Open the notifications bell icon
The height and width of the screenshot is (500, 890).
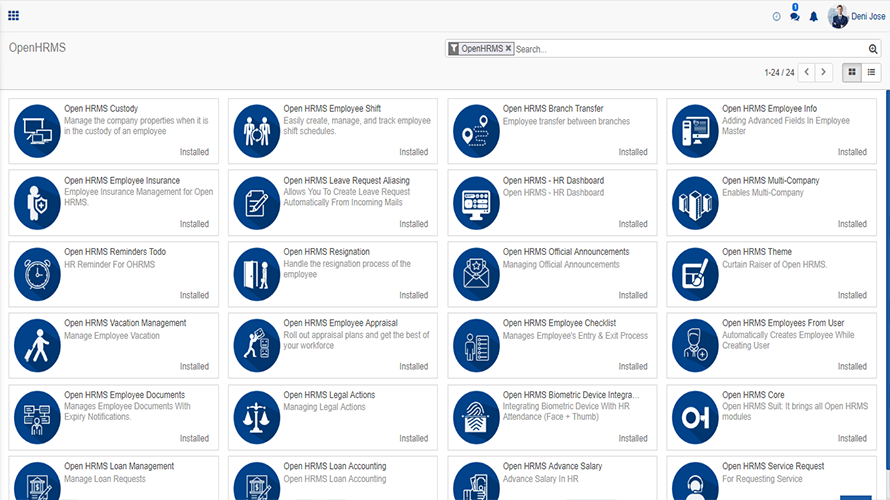click(813, 17)
